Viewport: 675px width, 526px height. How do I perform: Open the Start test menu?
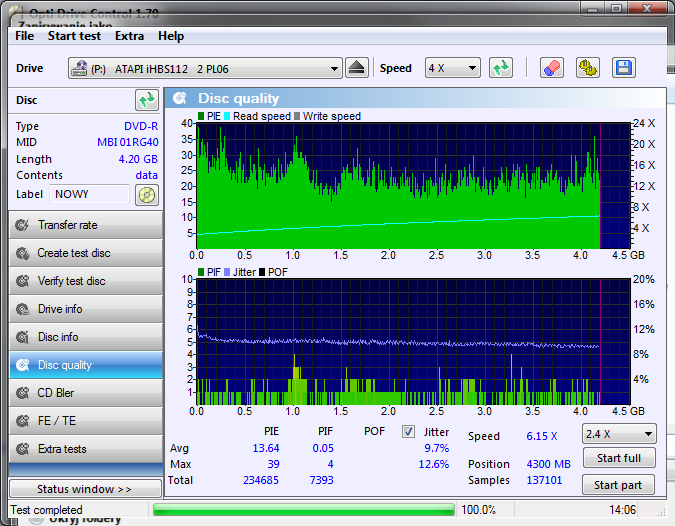pyautogui.click(x=74, y=36)
